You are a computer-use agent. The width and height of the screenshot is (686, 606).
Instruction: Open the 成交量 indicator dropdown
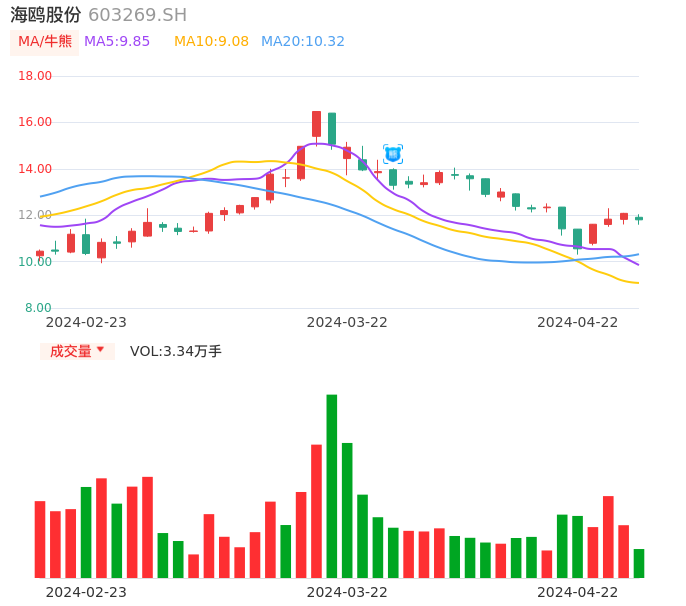77,351
